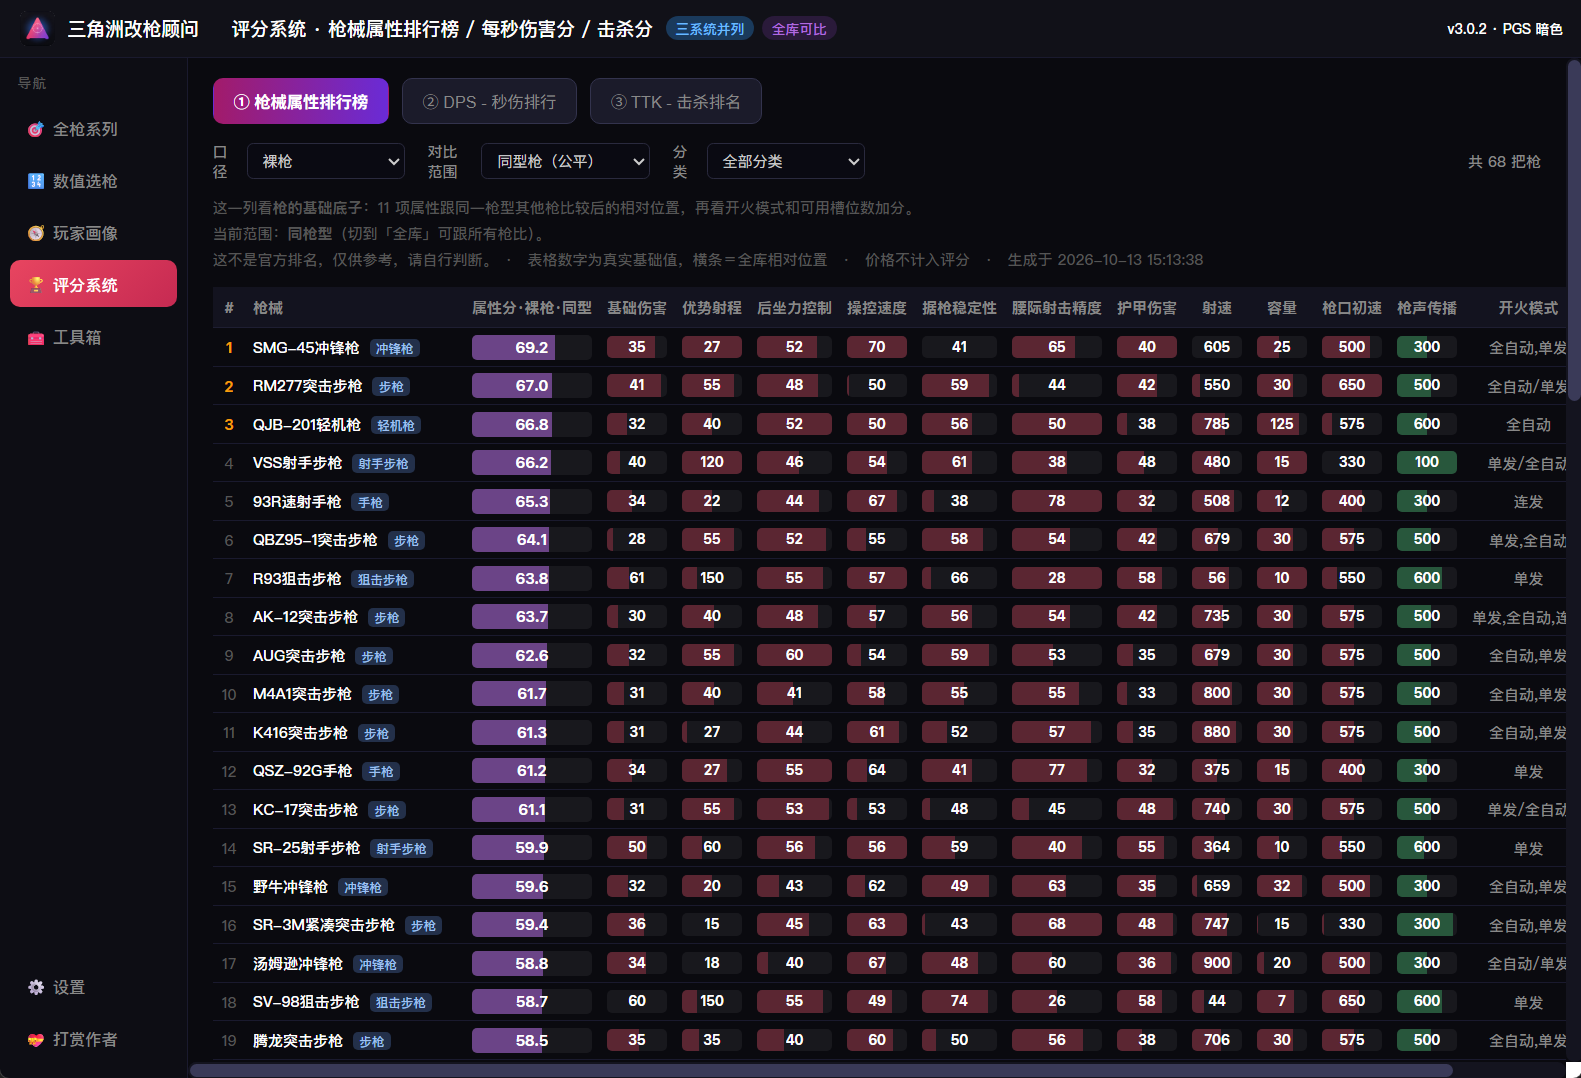Click the 打赏作者 link
Image resolution: width=1581 pixels, height=1078 pixels.
[x=94, y=1039]
